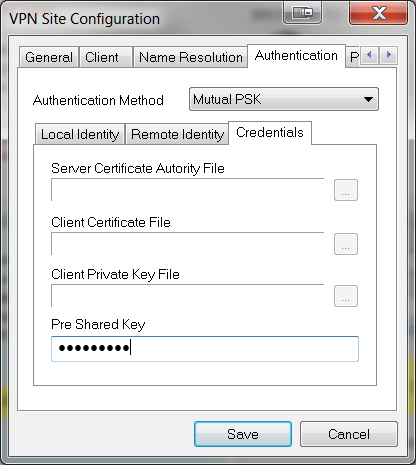Switch to the Remote Identity sub-tab

177,134
